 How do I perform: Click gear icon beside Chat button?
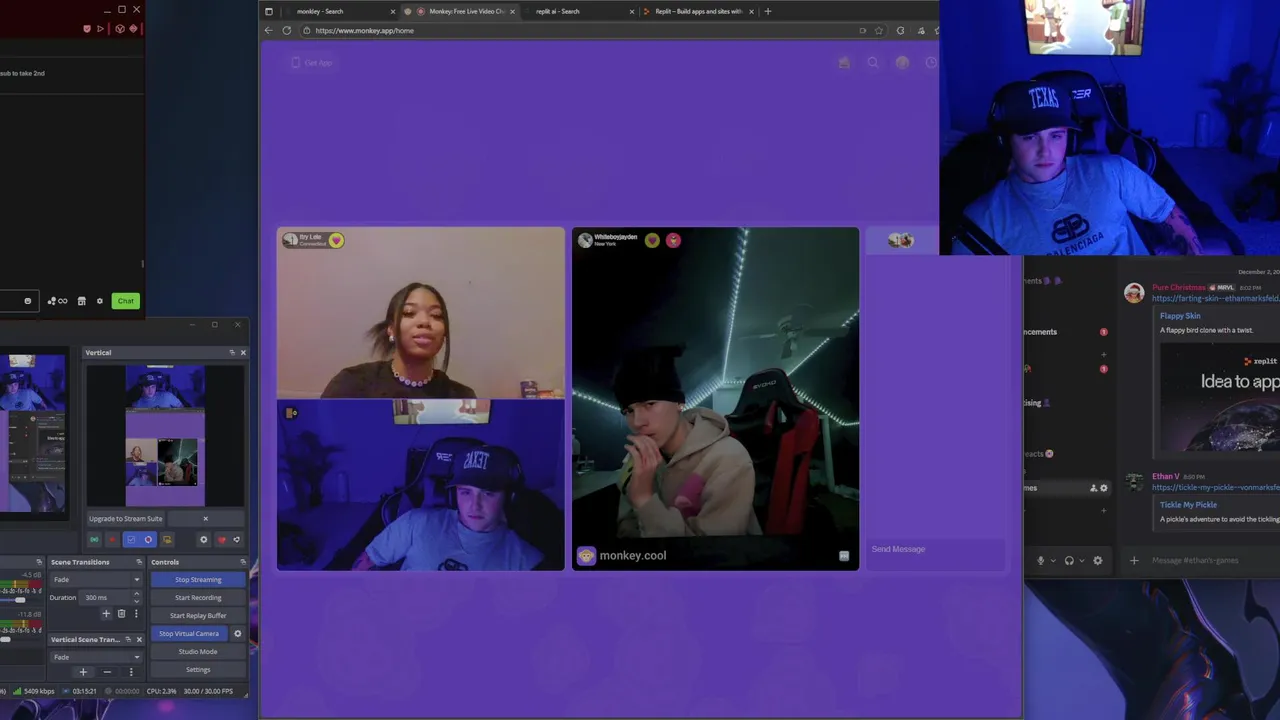(99, 301)
